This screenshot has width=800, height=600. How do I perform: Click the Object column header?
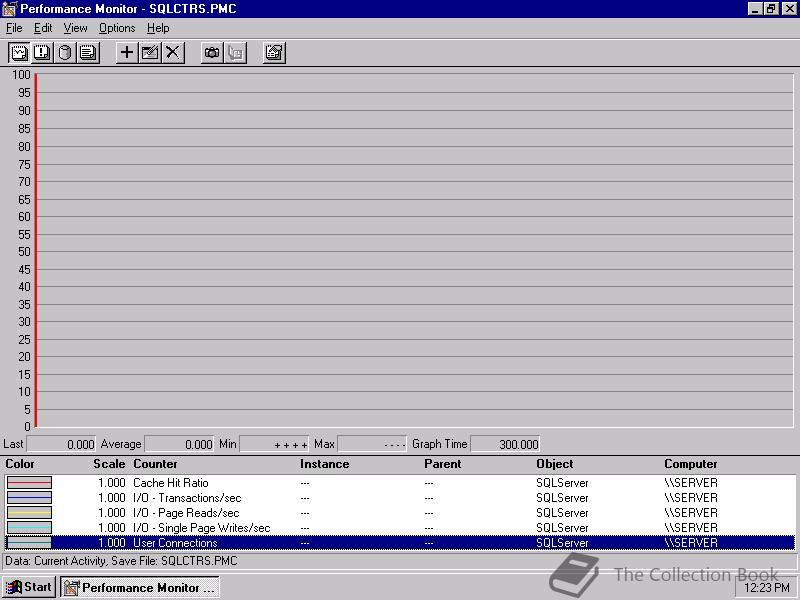coord(555,464)
